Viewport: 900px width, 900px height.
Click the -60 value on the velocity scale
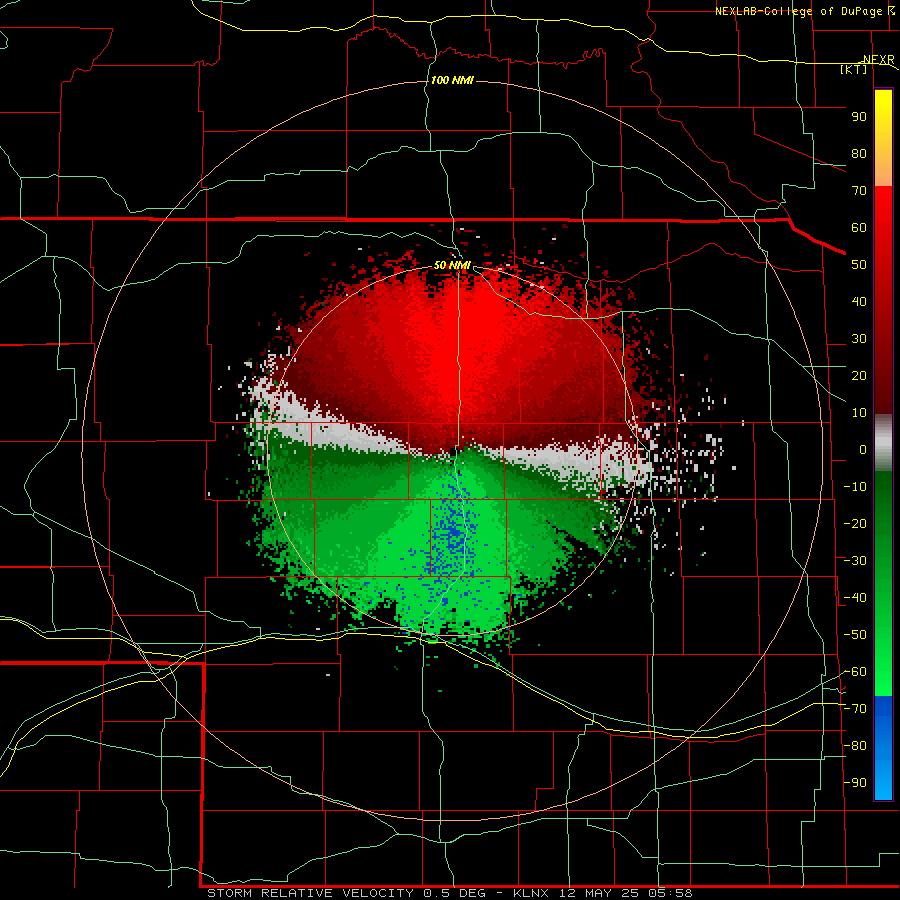(x=855, y=672)
